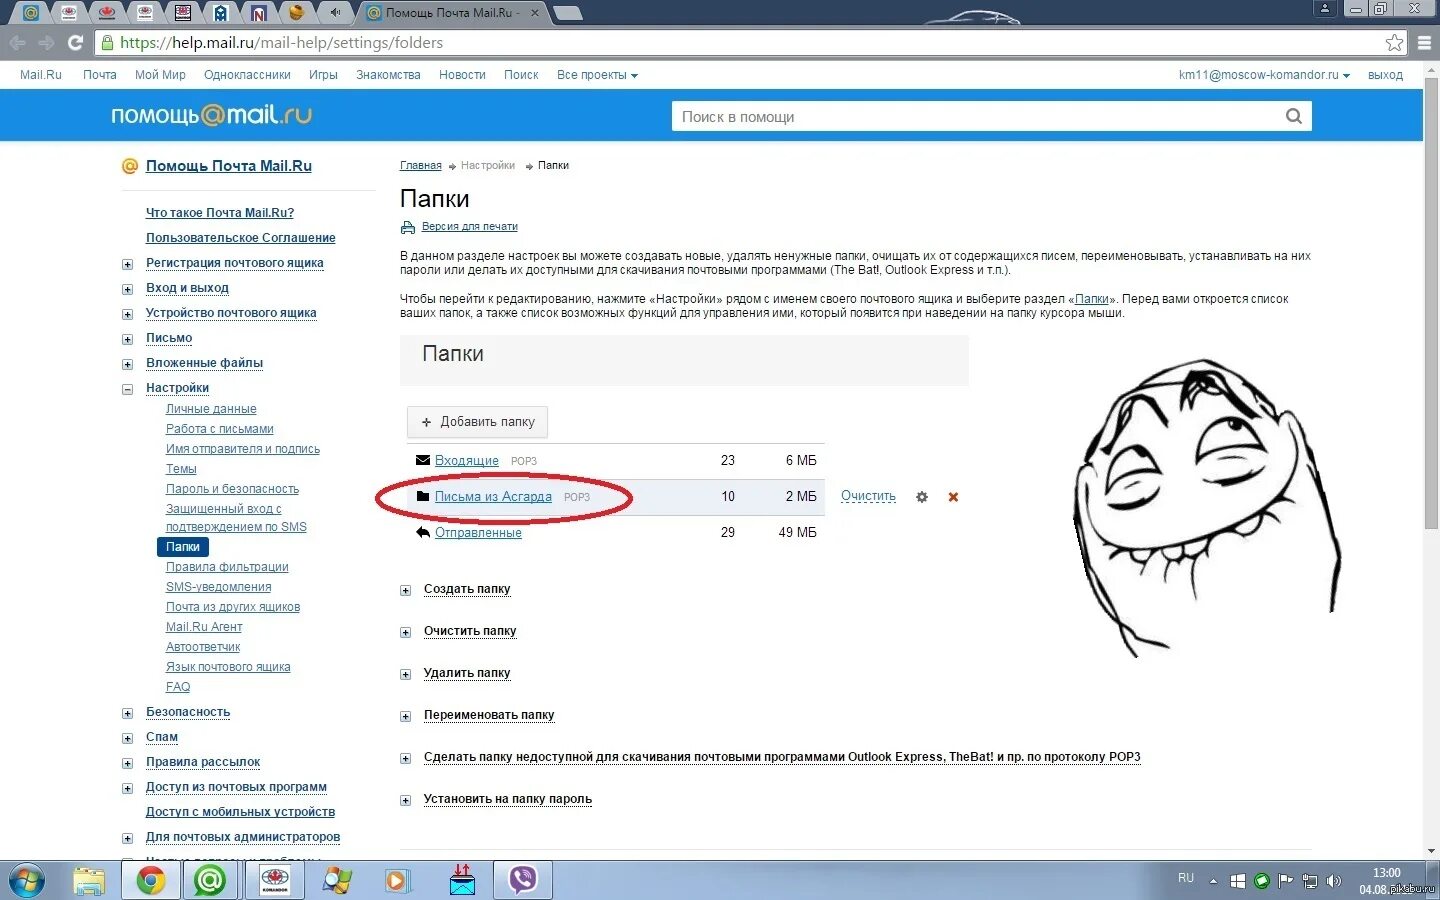The image size is (1440, 900).
Task: Open the mail envelope app on taskbar
Action: 461,880
